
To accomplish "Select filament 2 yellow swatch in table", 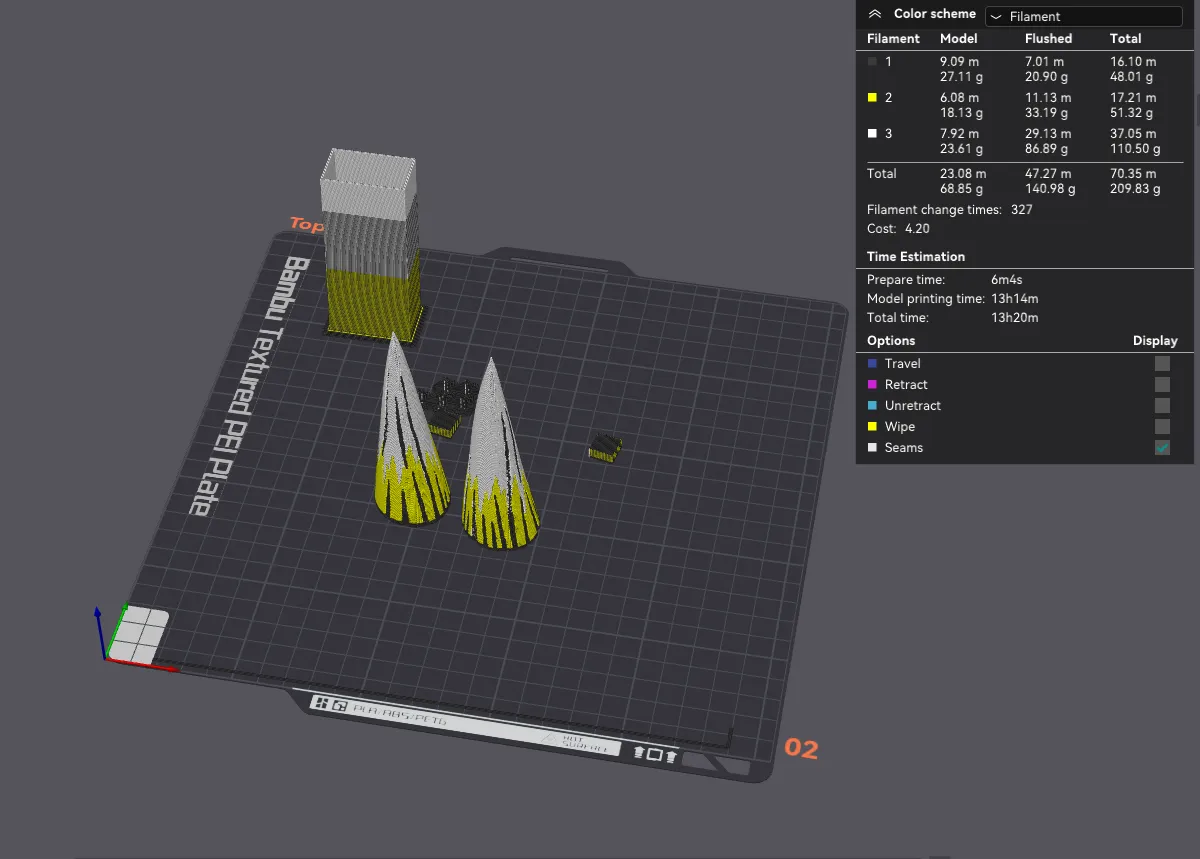I will pos(872,98).
